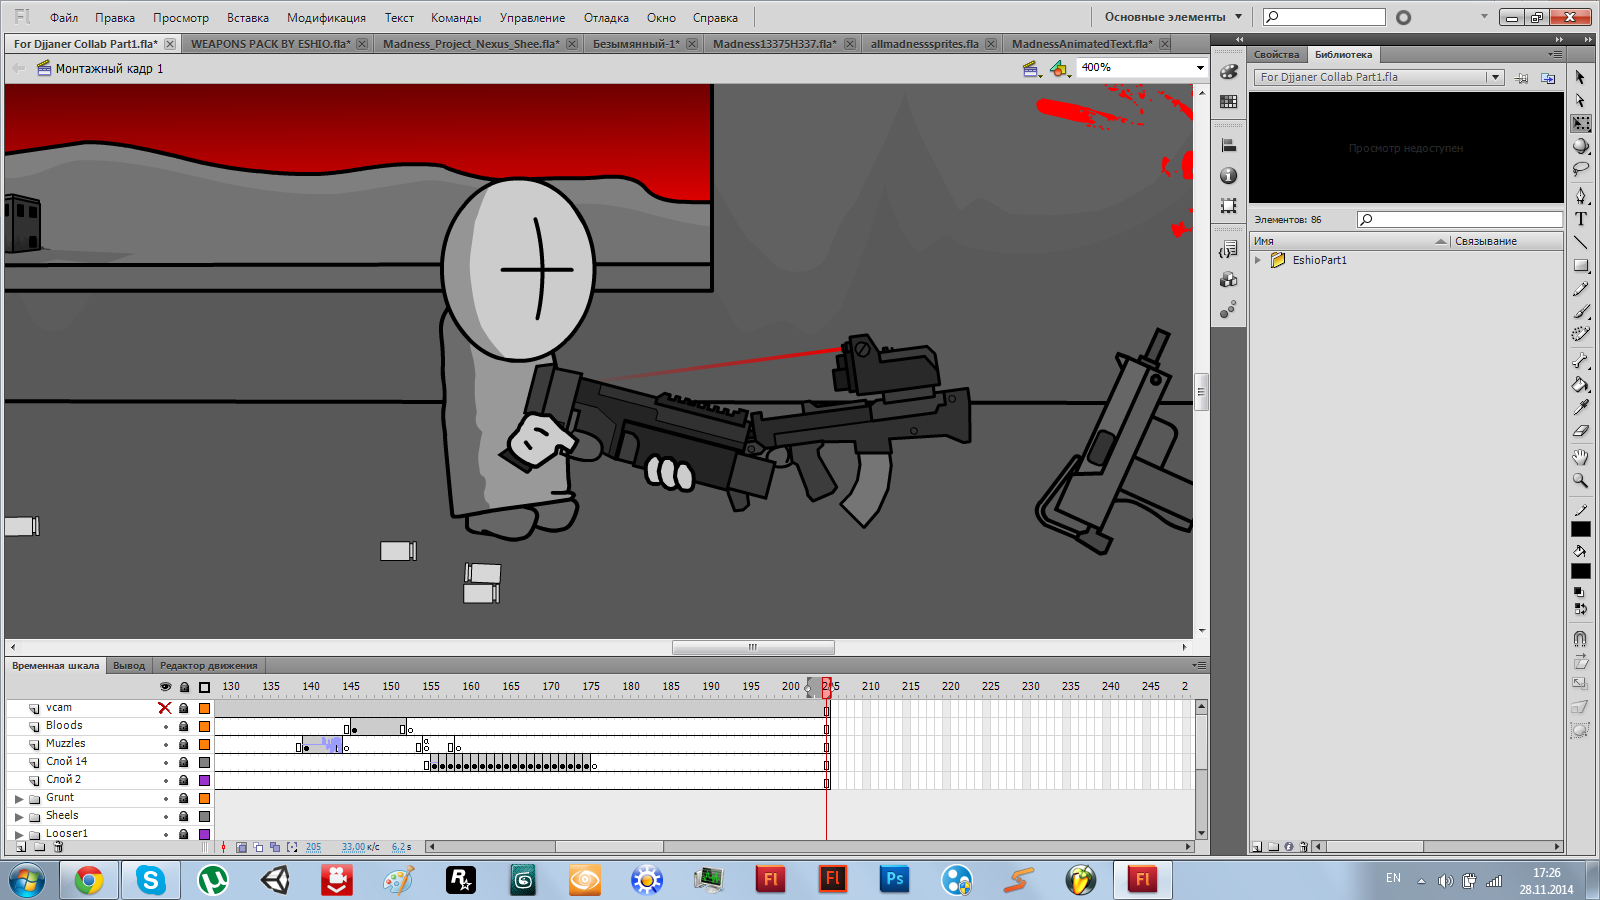Click the stroke color swatch
This screenshot has width=1600, height=900.
1581,529
